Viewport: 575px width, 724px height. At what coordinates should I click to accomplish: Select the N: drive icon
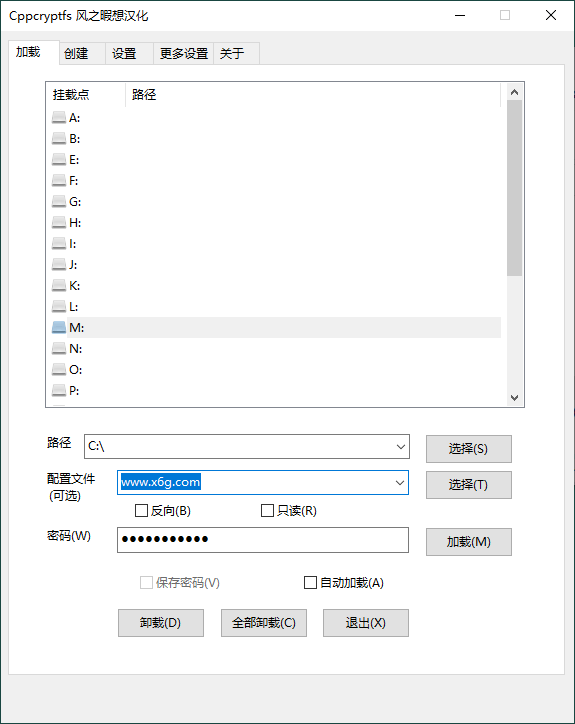click(x=59, y=349)
